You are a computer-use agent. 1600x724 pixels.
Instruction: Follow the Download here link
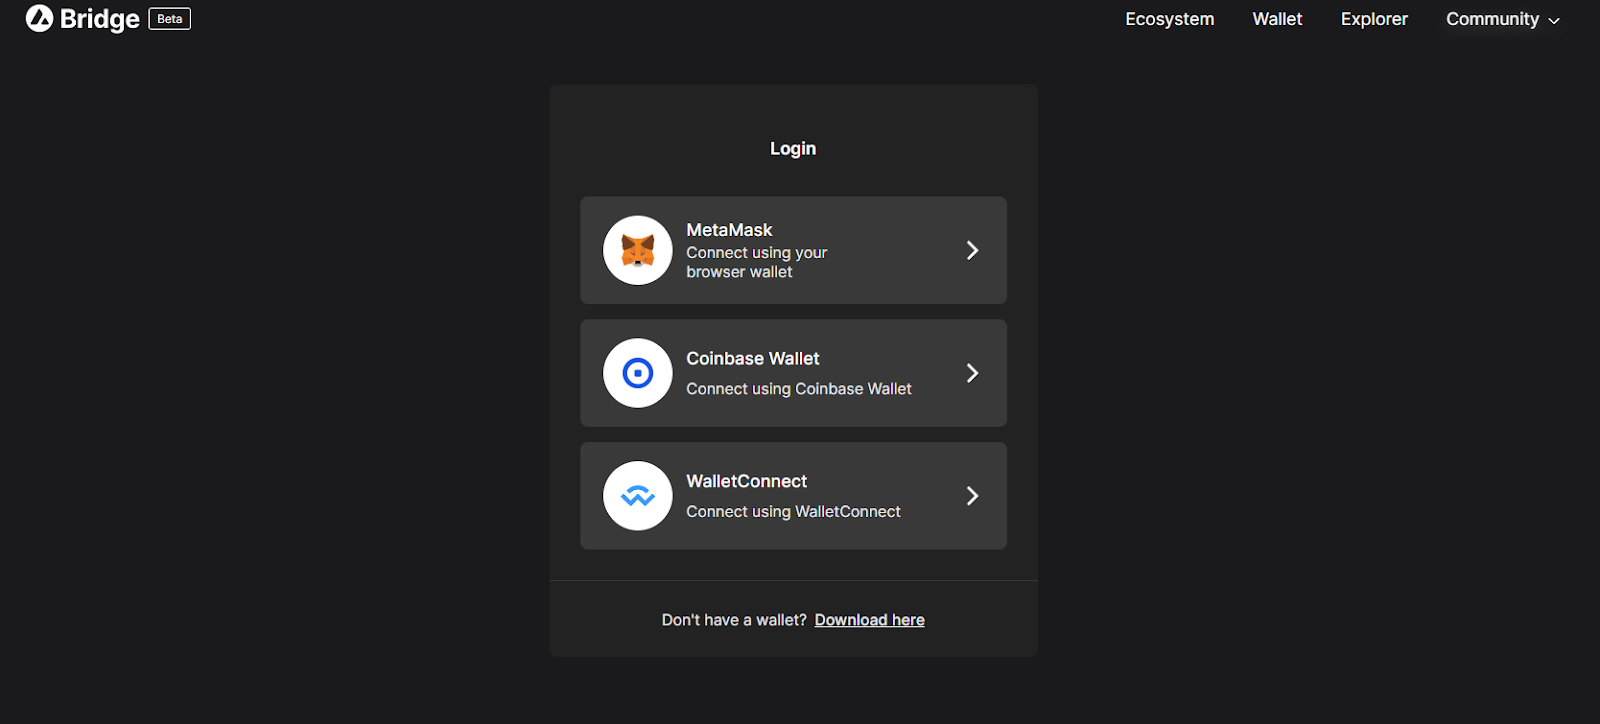click(x=870, y=620)
